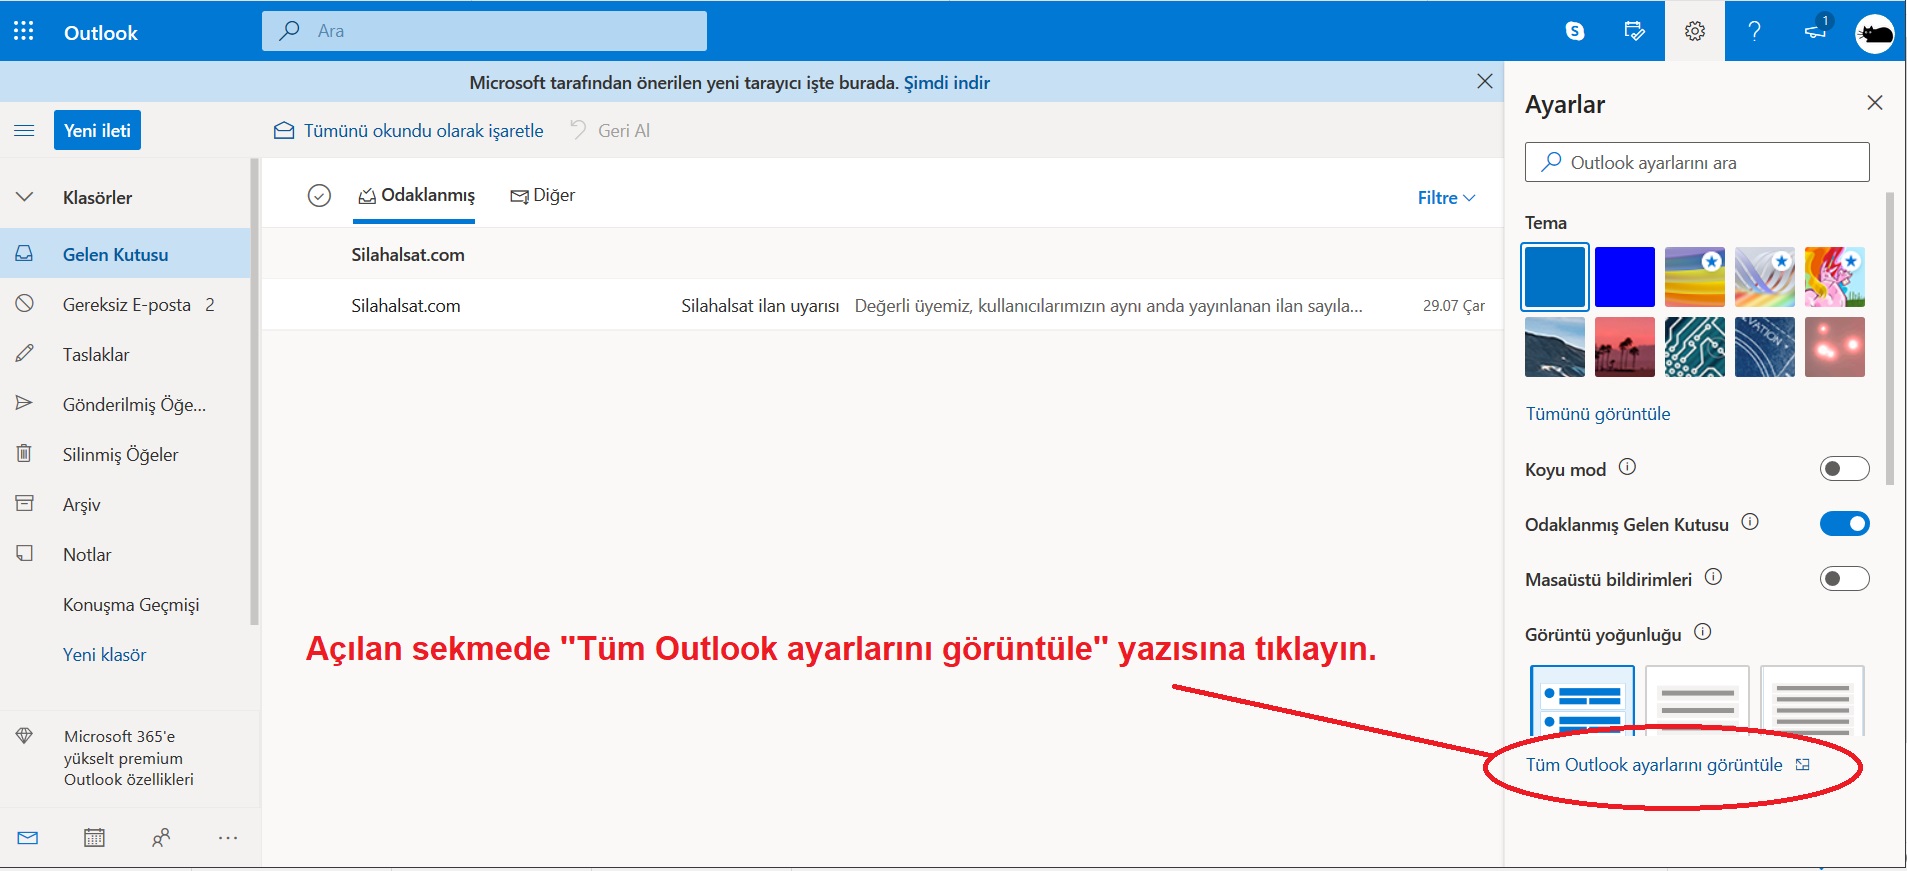Image resolution: width=1907 pixels, height=871 pixels.
Task: Click the settings gear icon
Action: tap(1694, 31)
